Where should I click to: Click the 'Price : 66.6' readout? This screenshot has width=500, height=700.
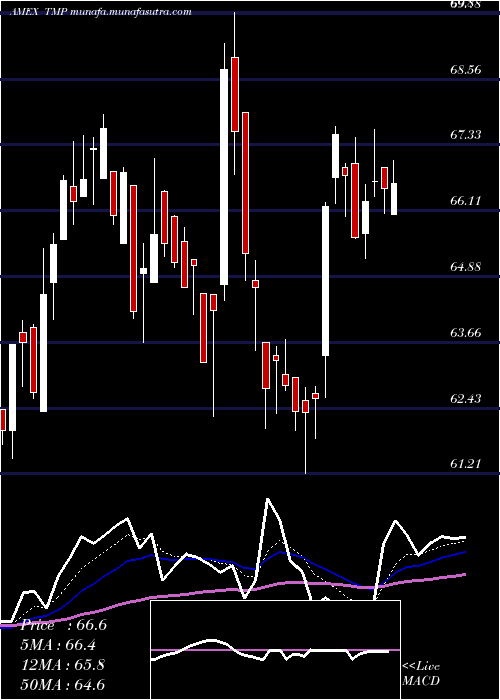[x=63, y=625]
